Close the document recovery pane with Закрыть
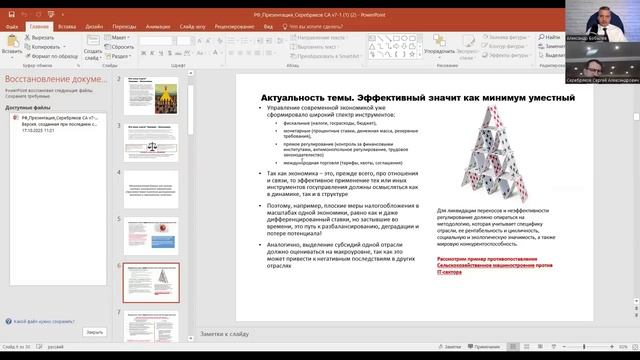Image resolution: width=640 pixels, height=360 pixels. coord(94,332)
